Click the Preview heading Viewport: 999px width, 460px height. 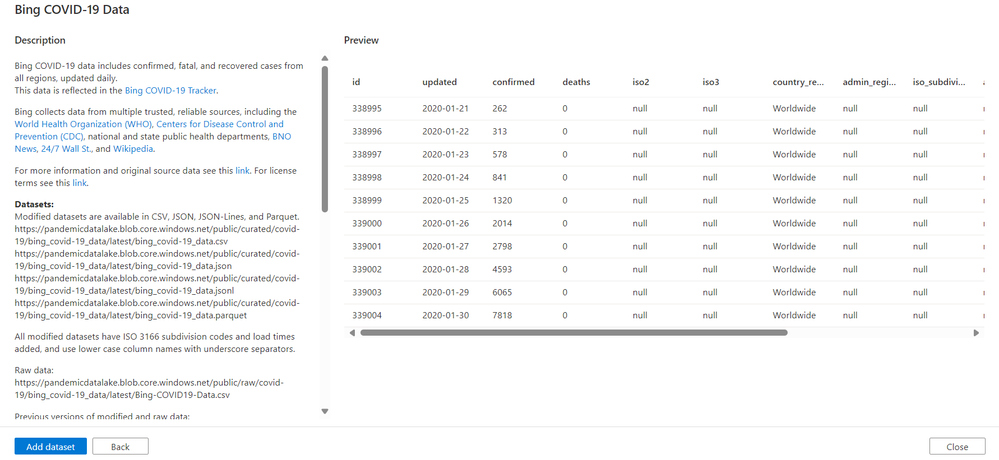[361, 40]
